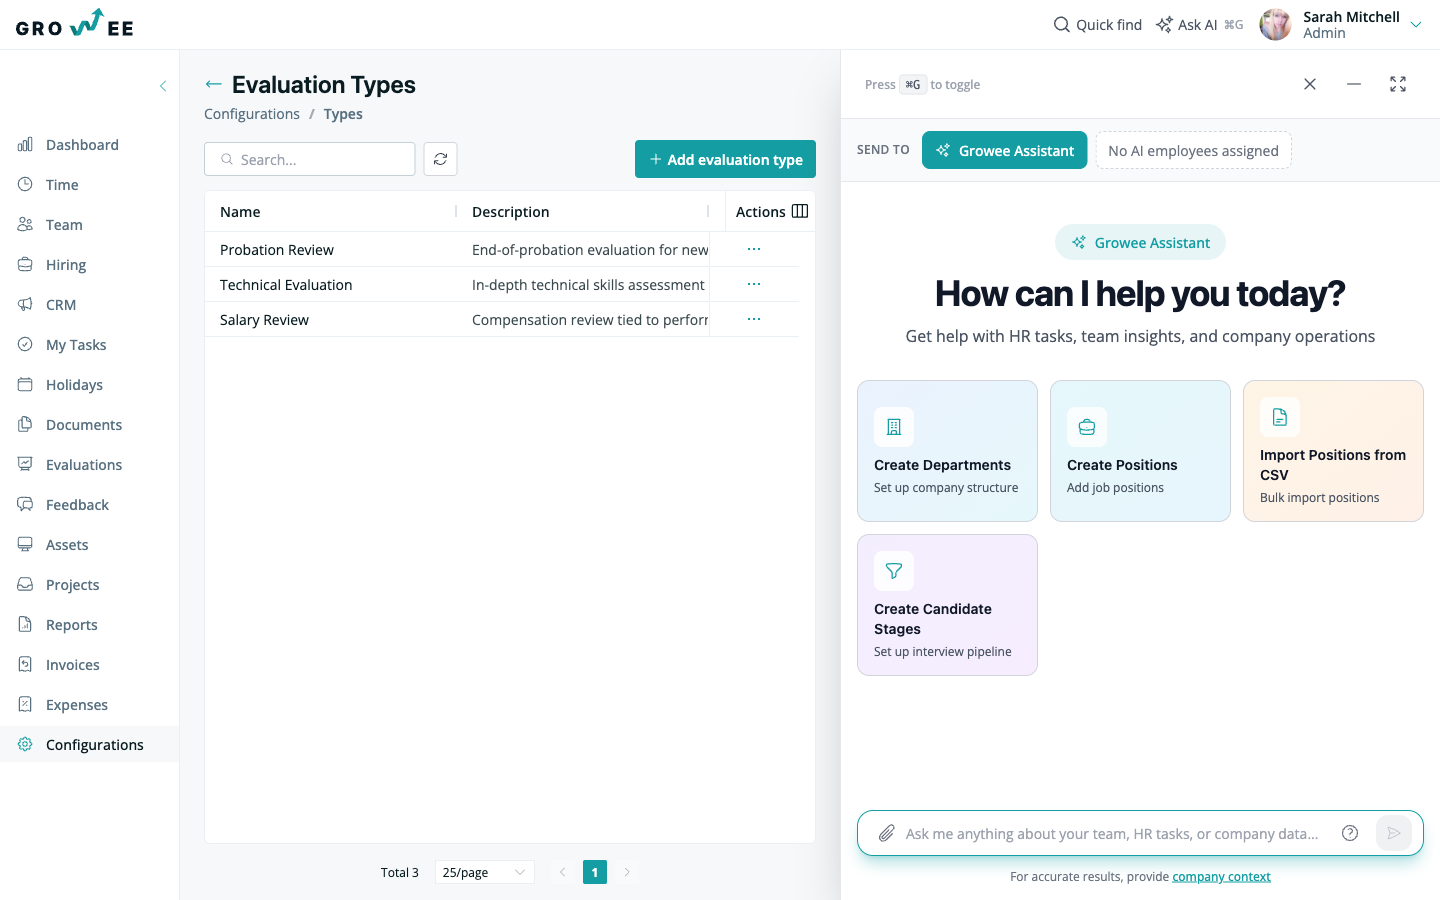The image size is (1440, 900).
Task: Click the paperclip attach icon in chat input
Action: (x=886, y=833)
